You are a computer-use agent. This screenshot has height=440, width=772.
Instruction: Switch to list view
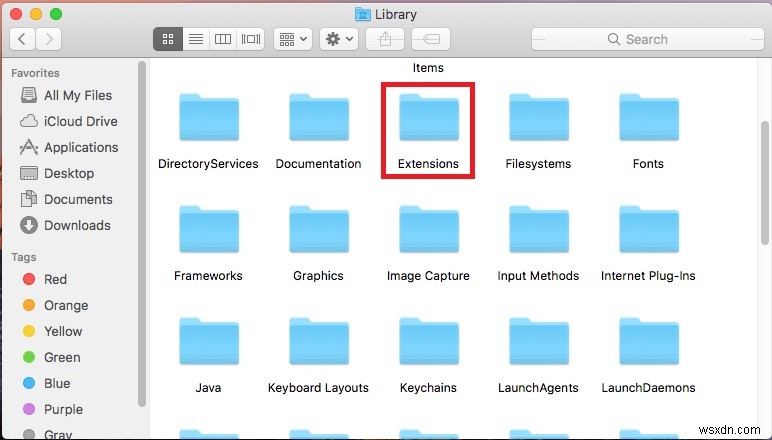pos(196,39)
